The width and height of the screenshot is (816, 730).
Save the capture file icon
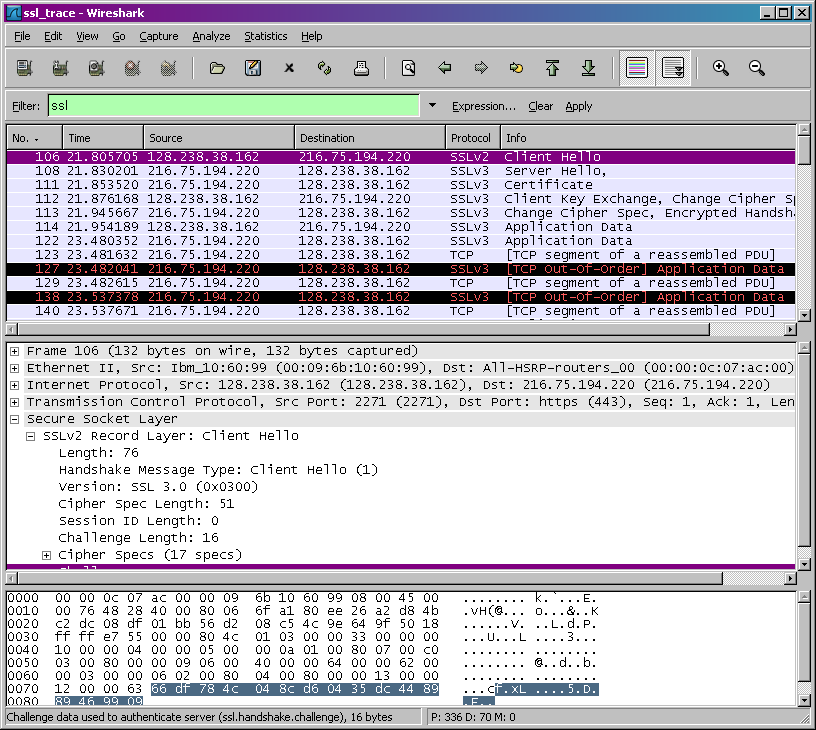click(x=253, y=68)
